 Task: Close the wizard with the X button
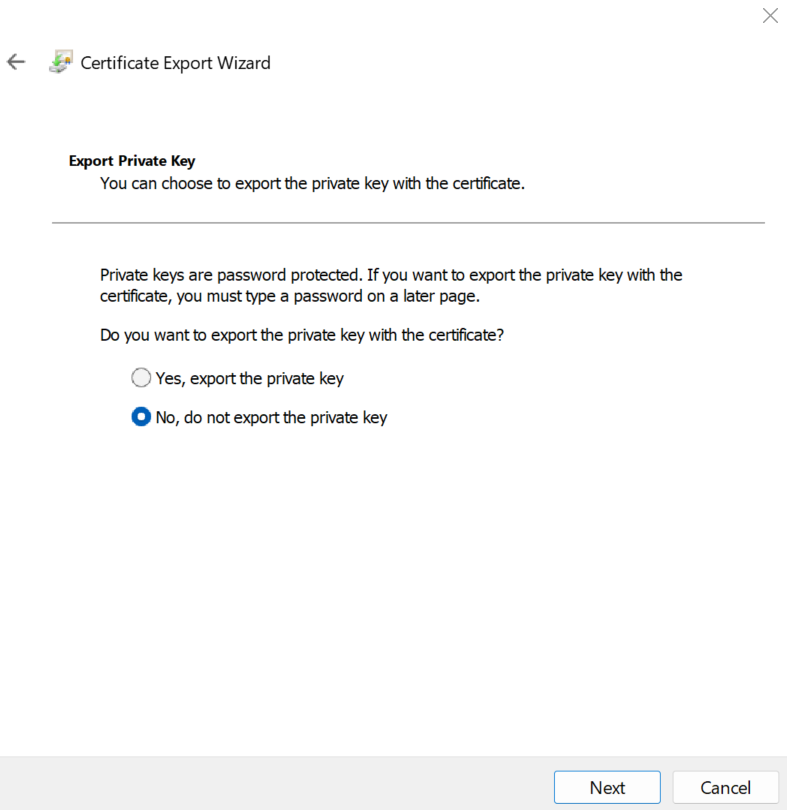point(770,15)
